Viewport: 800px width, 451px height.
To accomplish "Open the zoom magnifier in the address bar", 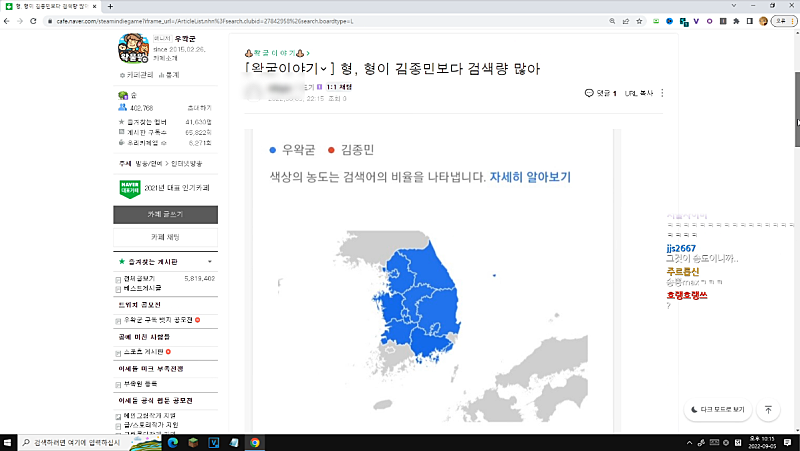I will click(612, 21).
